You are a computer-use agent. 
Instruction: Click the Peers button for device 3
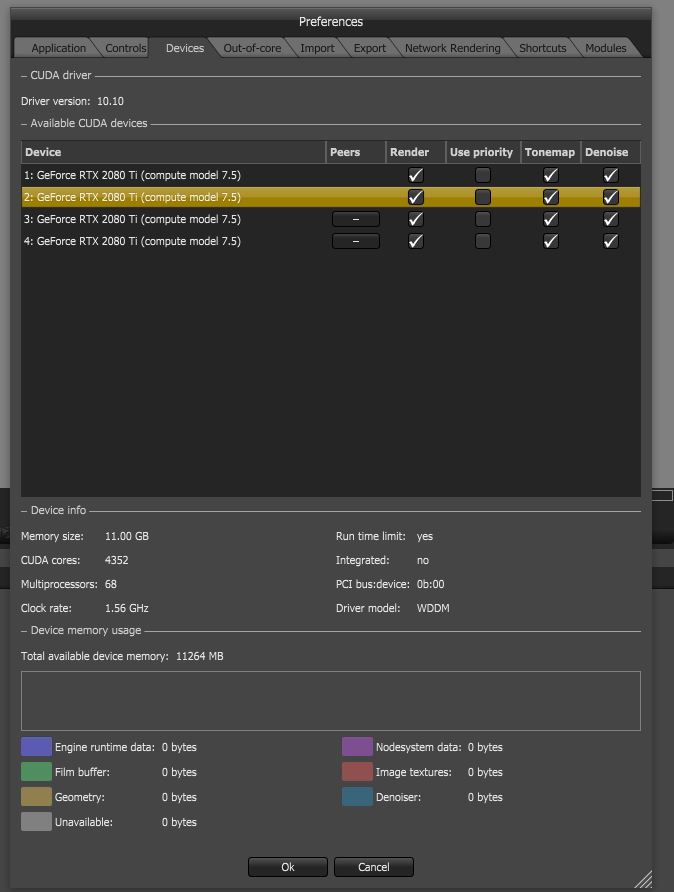355,219
